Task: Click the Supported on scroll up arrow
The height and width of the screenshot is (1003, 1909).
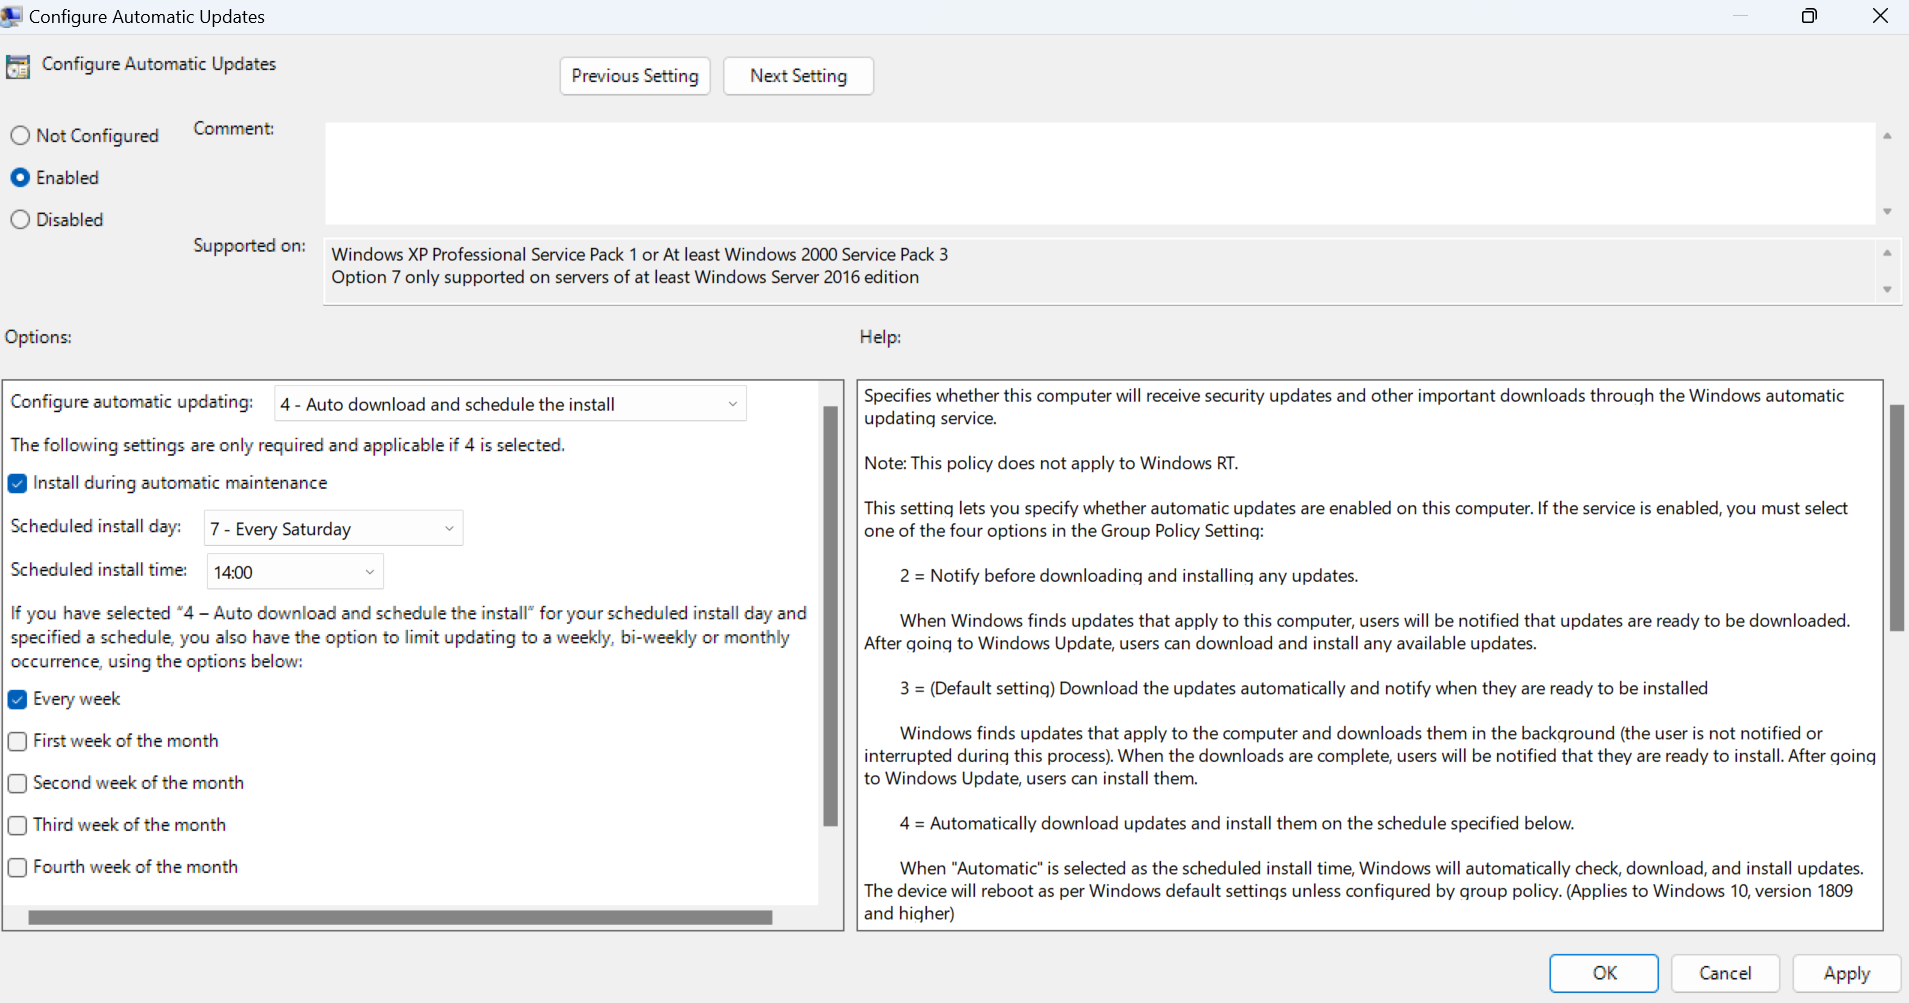Action: tap(1887, 252)
